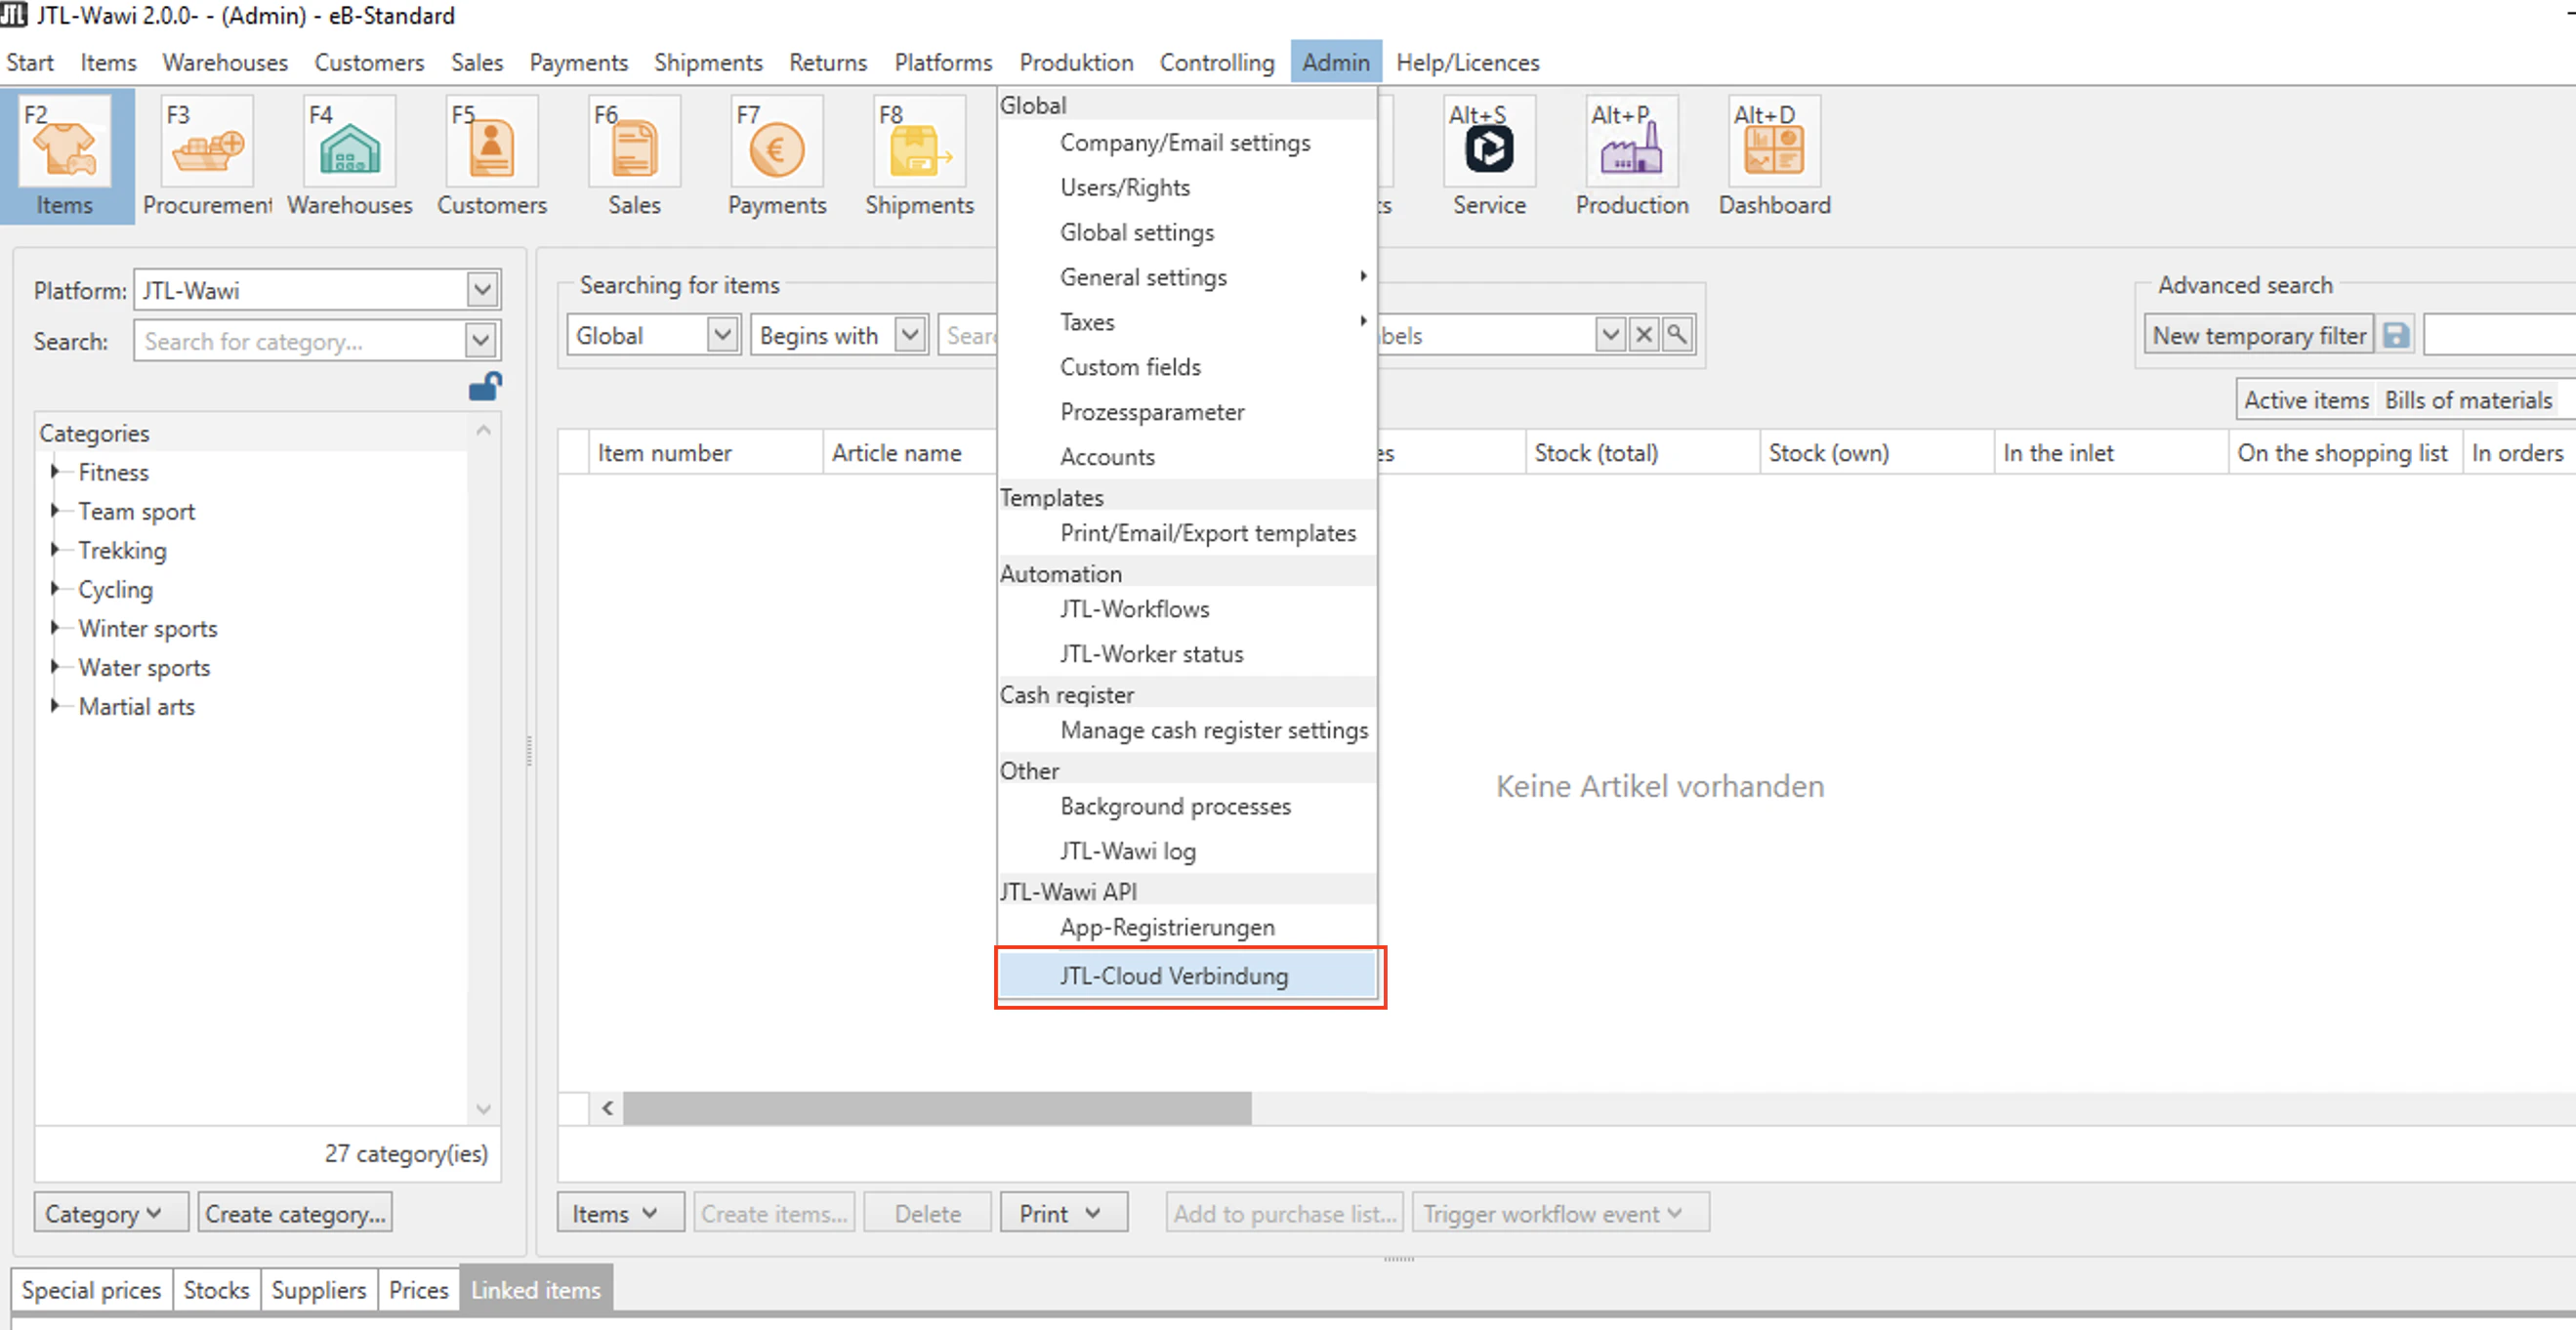Expand the Fitness category
This screenshot has width=2576, height=1330.
(57, 472)
